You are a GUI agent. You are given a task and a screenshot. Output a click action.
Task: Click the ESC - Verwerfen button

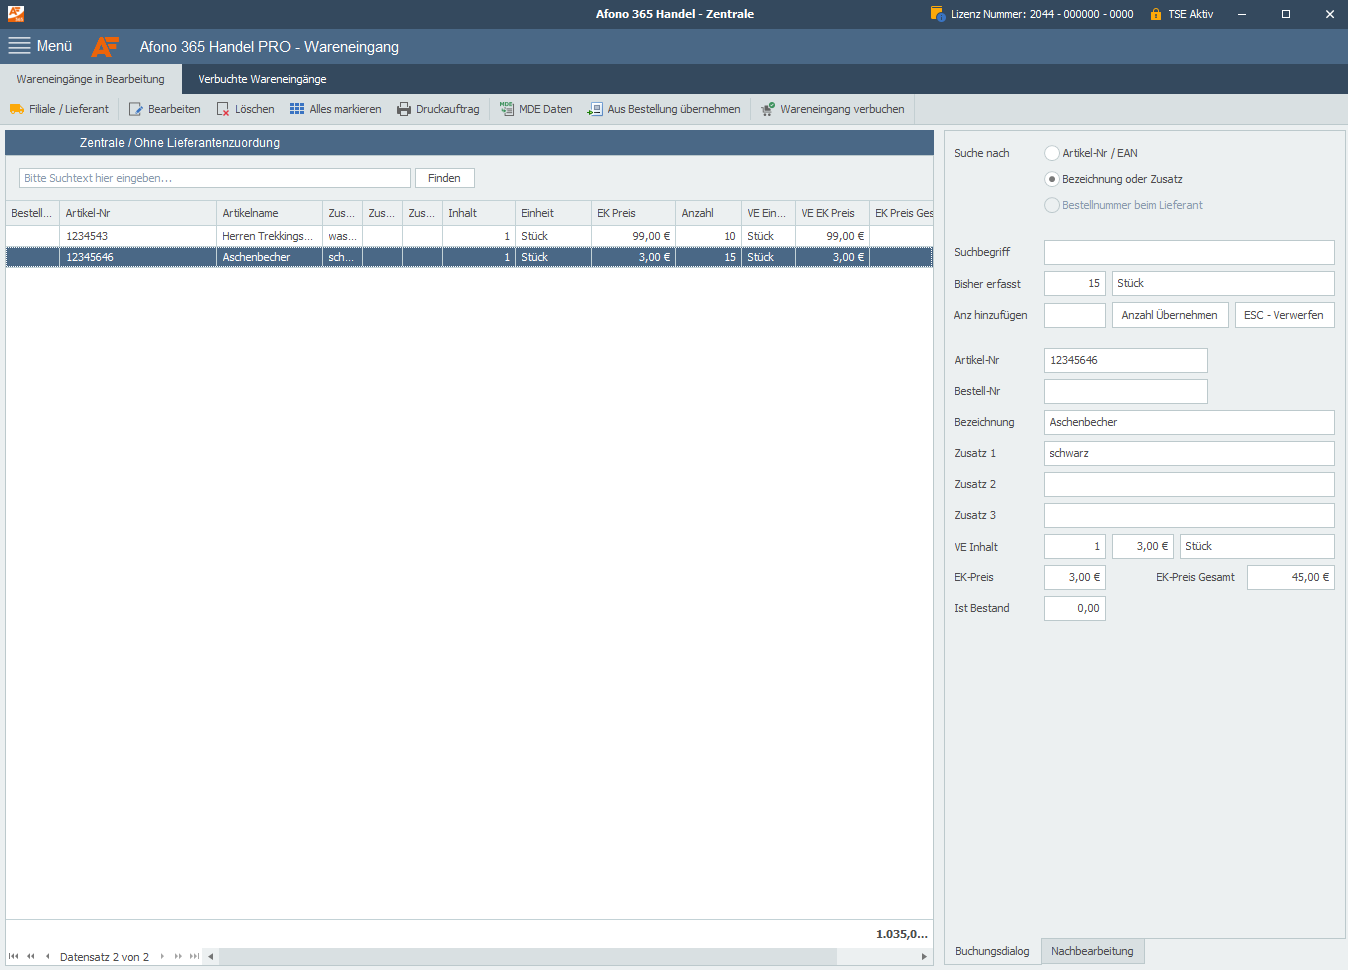(1284, 315)
